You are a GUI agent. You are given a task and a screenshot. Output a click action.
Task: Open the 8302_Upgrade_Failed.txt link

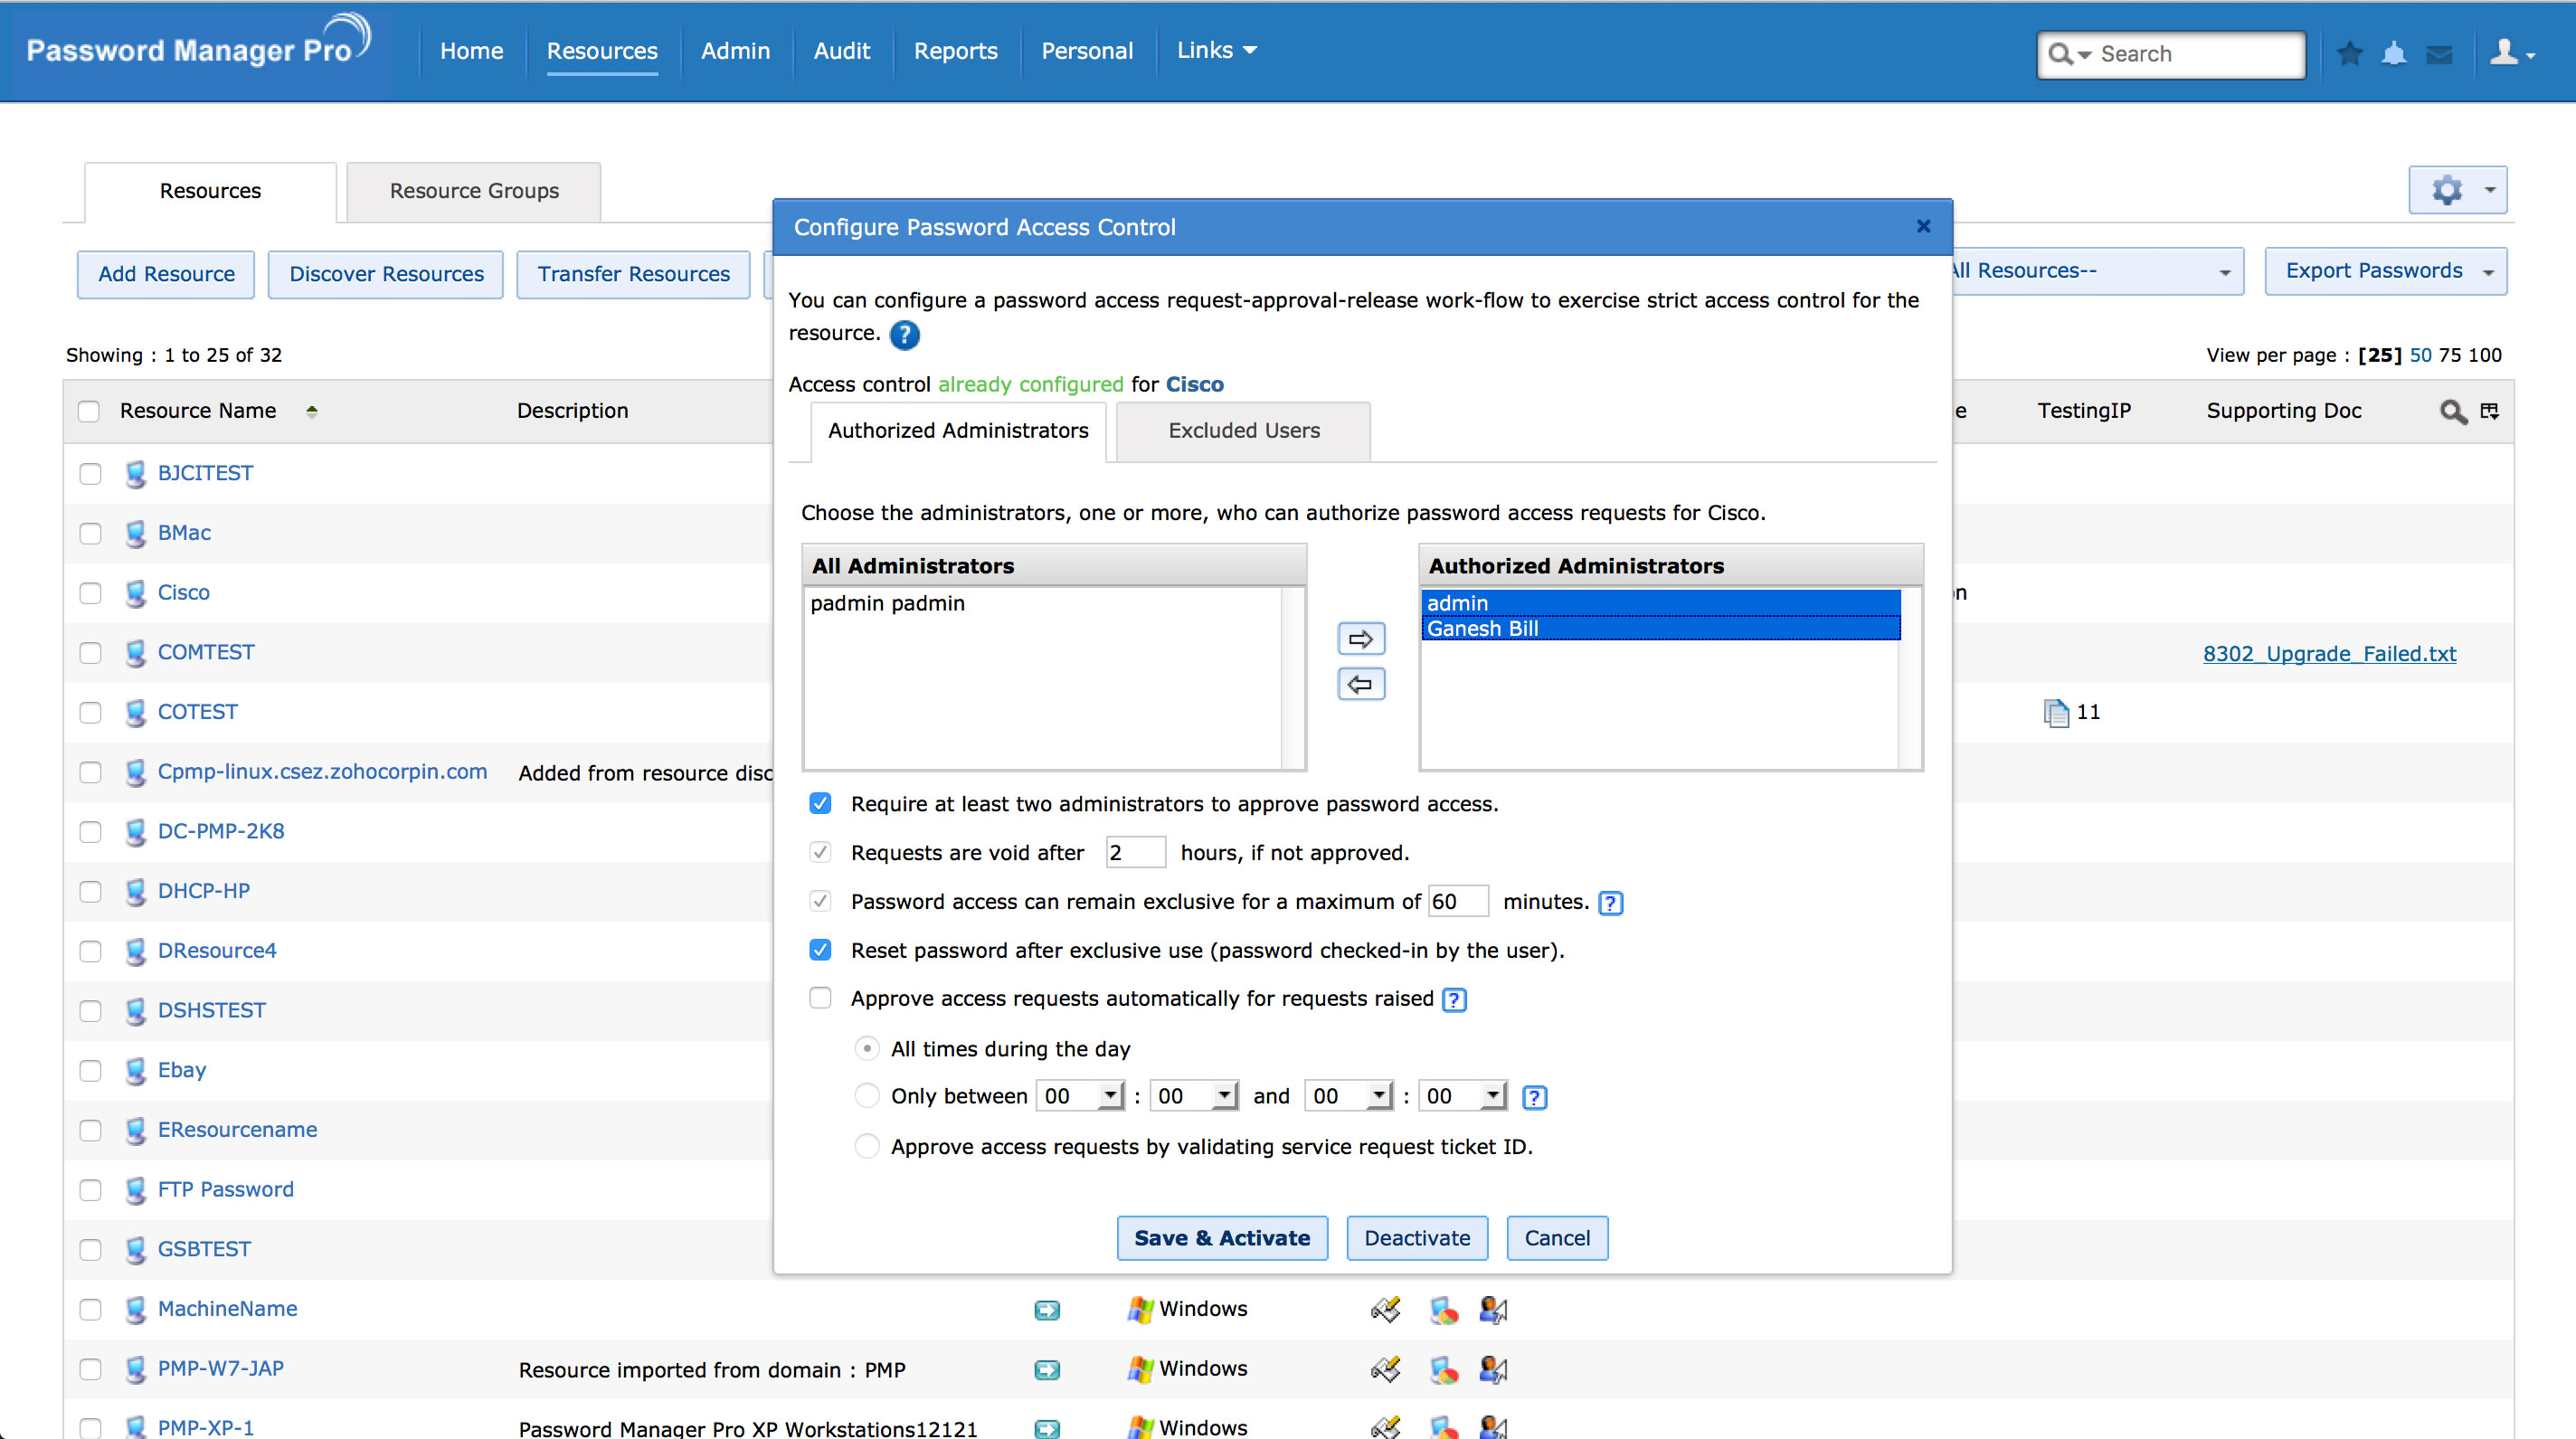click(2329, 654)
